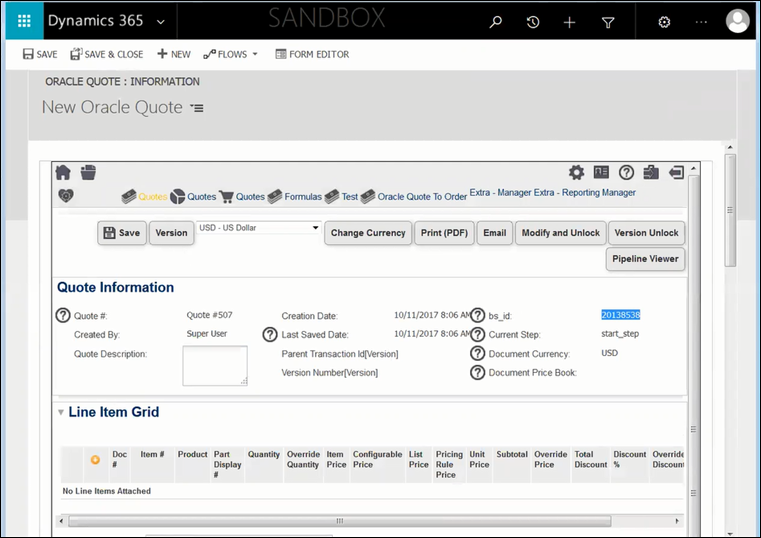
Task: Click help icon next to Current Step
Action: 478,334
